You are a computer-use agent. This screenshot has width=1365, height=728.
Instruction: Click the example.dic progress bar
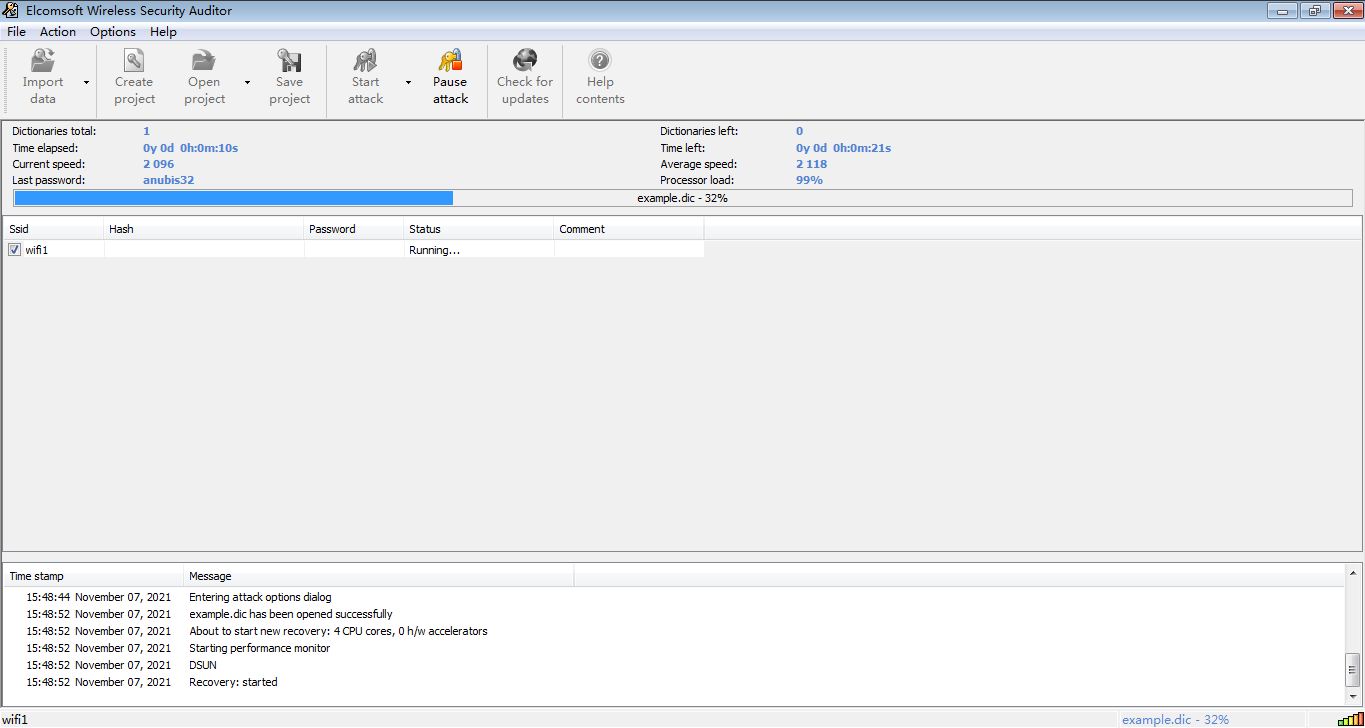coord(682,198)
